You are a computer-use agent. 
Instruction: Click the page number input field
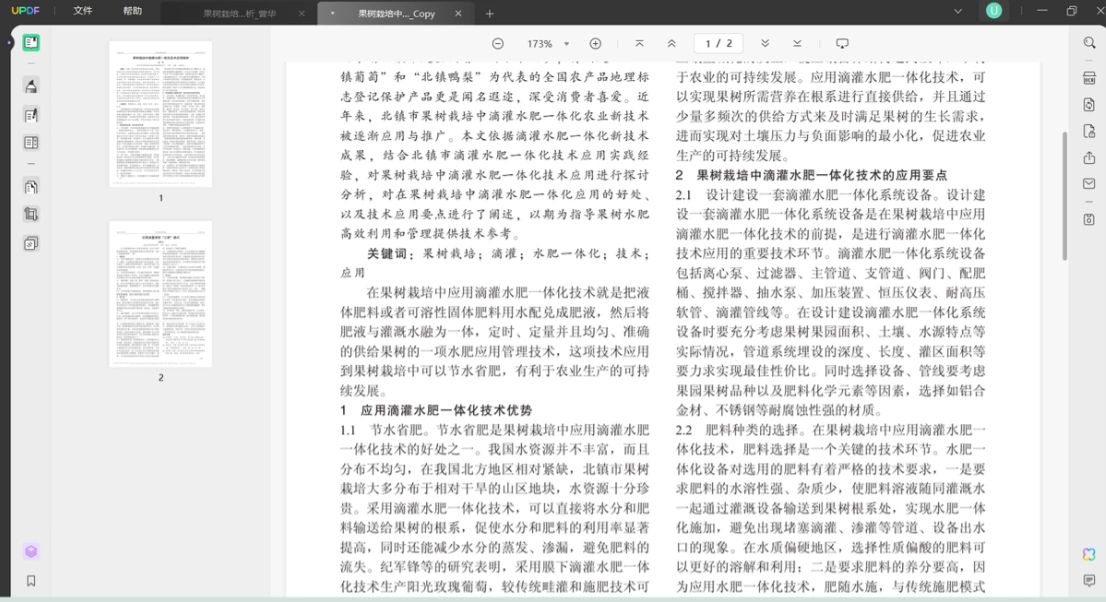tap(718, 44)
